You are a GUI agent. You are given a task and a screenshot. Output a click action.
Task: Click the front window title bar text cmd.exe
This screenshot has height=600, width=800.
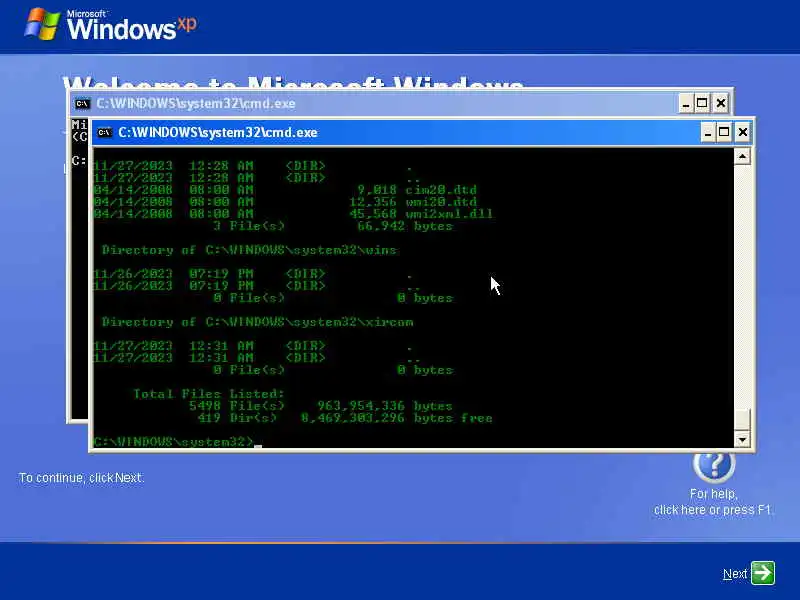click(x=218, y=133)
